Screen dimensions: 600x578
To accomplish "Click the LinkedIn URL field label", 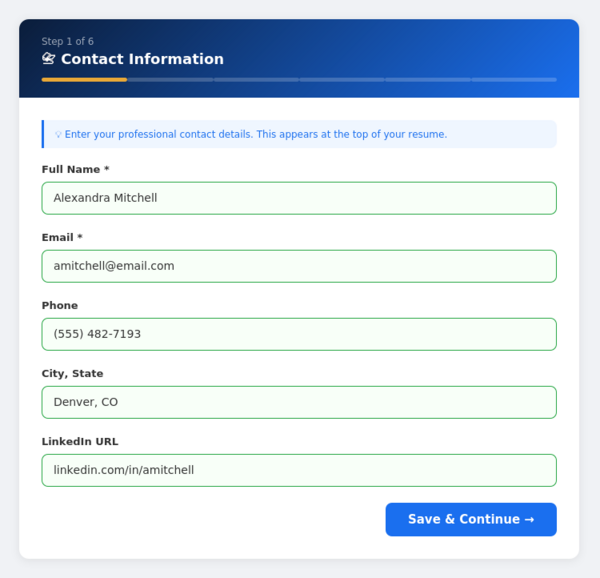I will [80, 442].
